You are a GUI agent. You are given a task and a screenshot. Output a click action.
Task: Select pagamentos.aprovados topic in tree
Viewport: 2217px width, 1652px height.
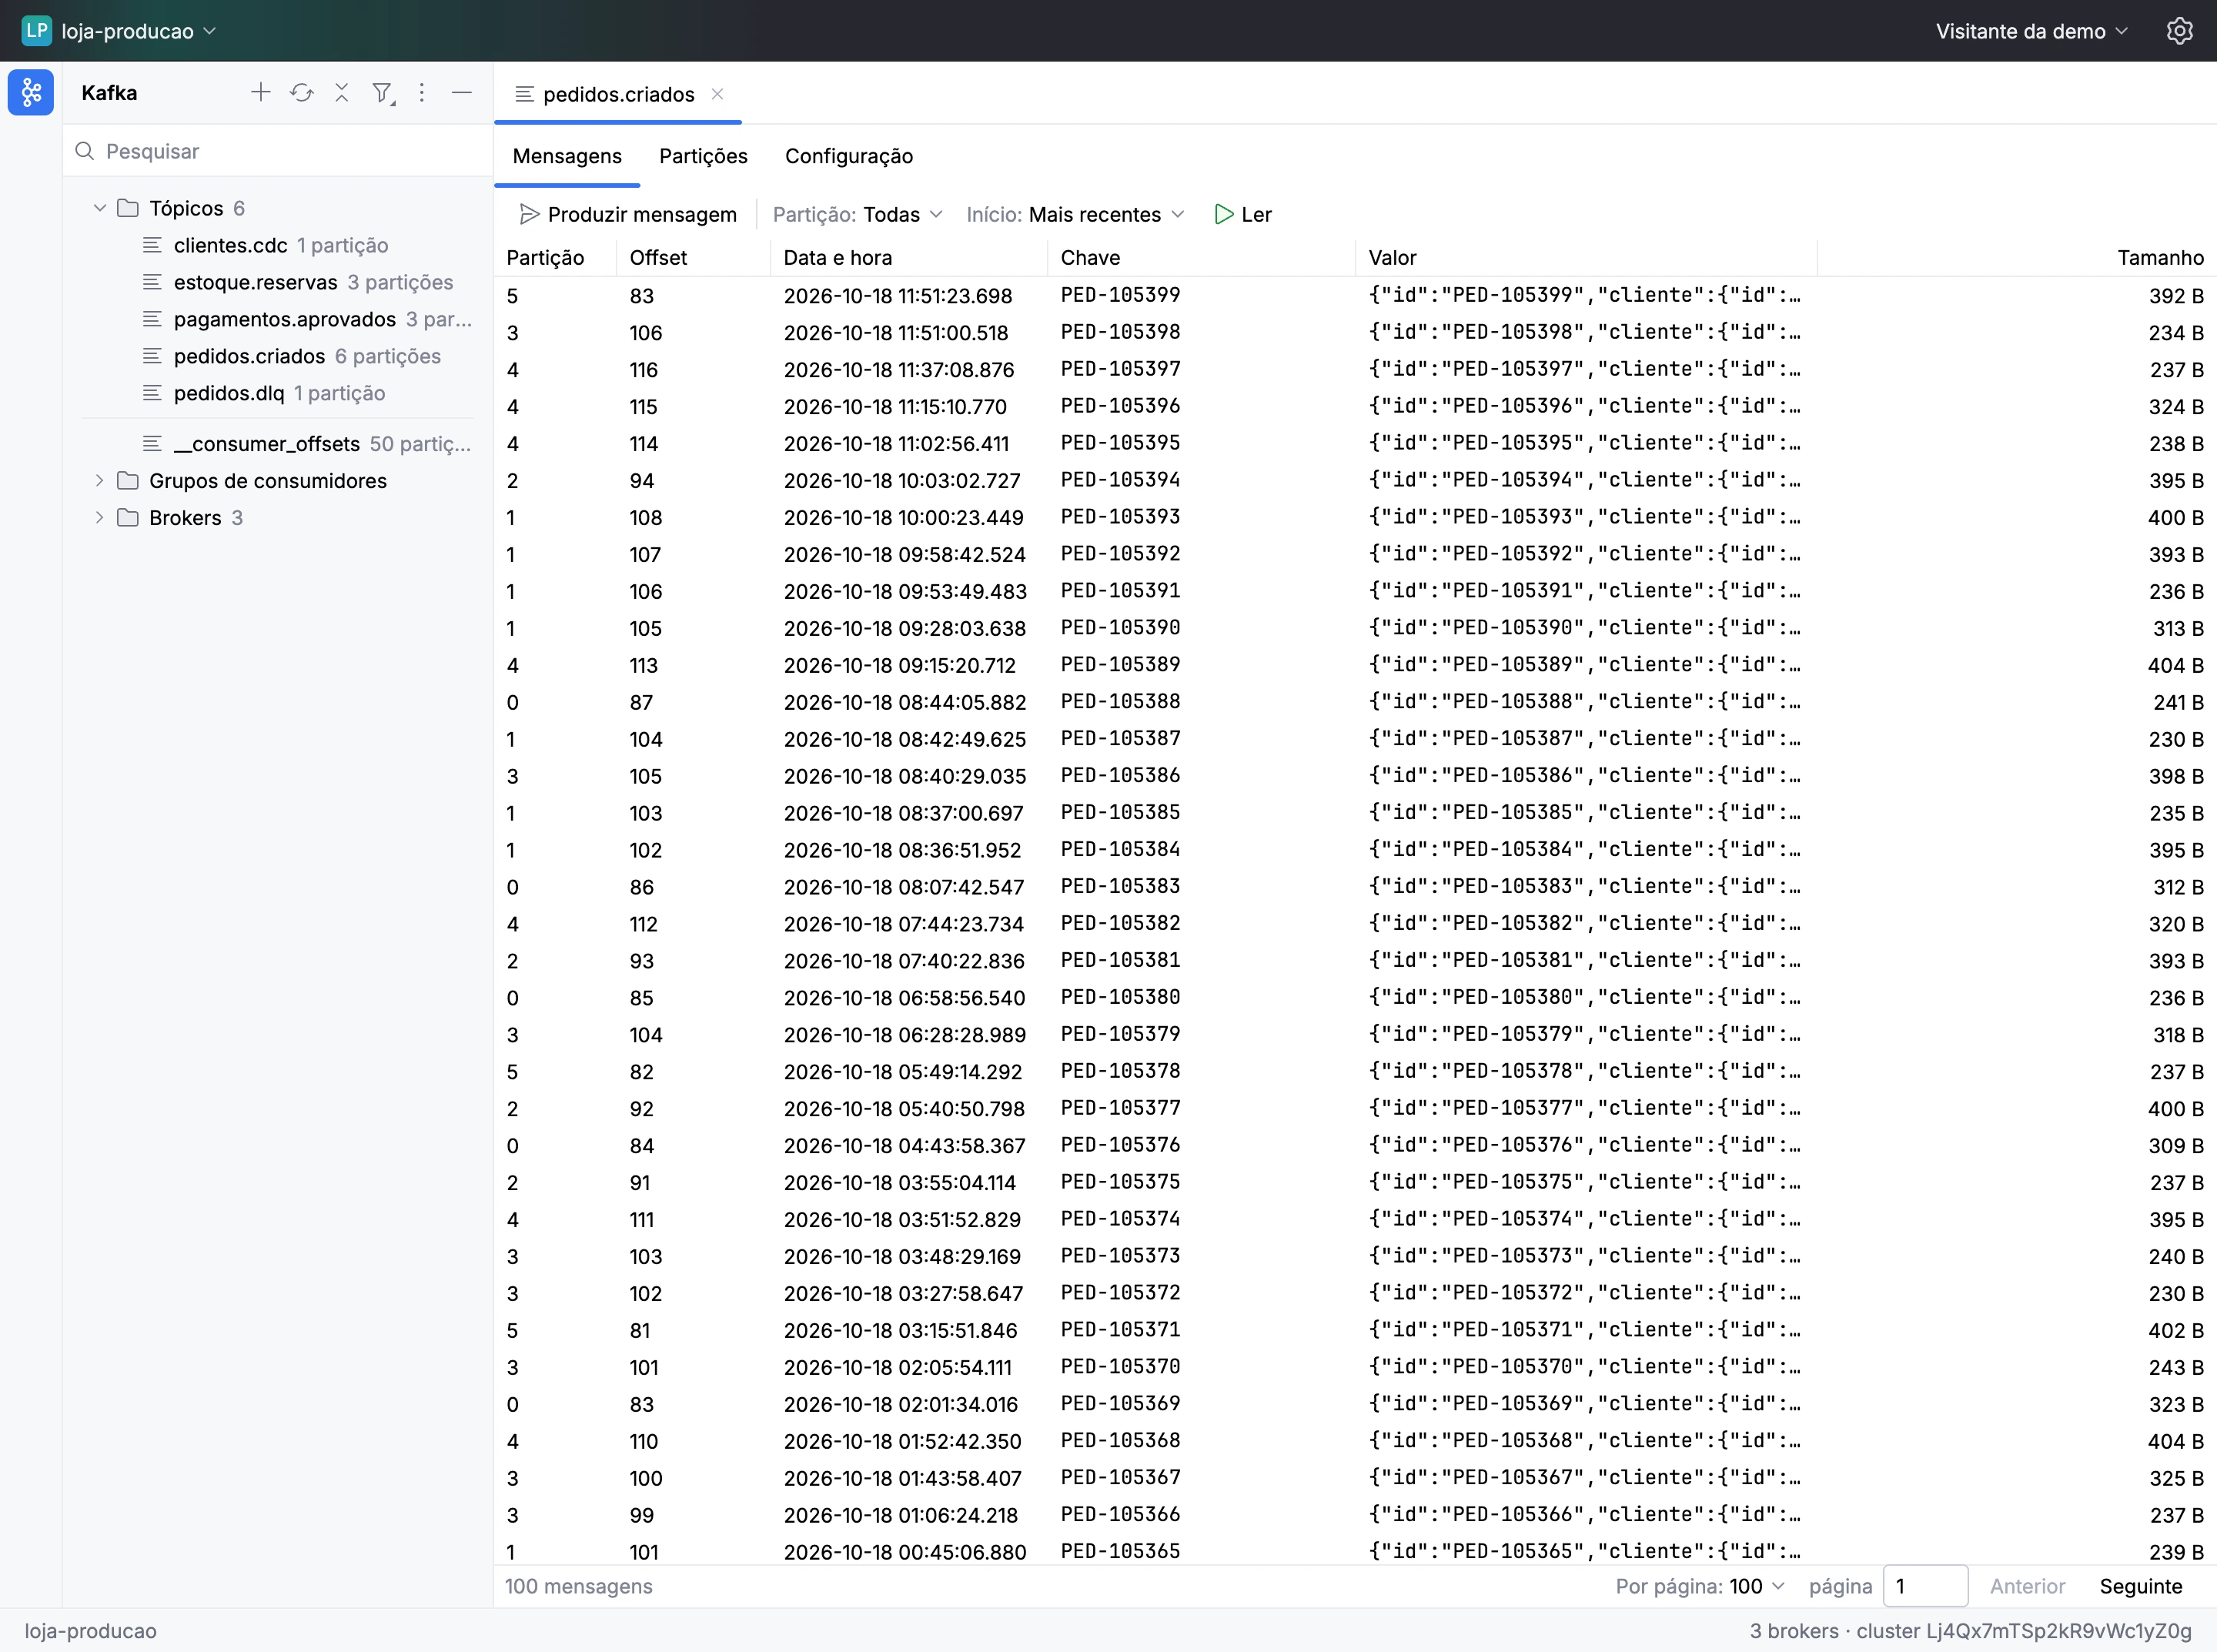click(x=278, y=319)
